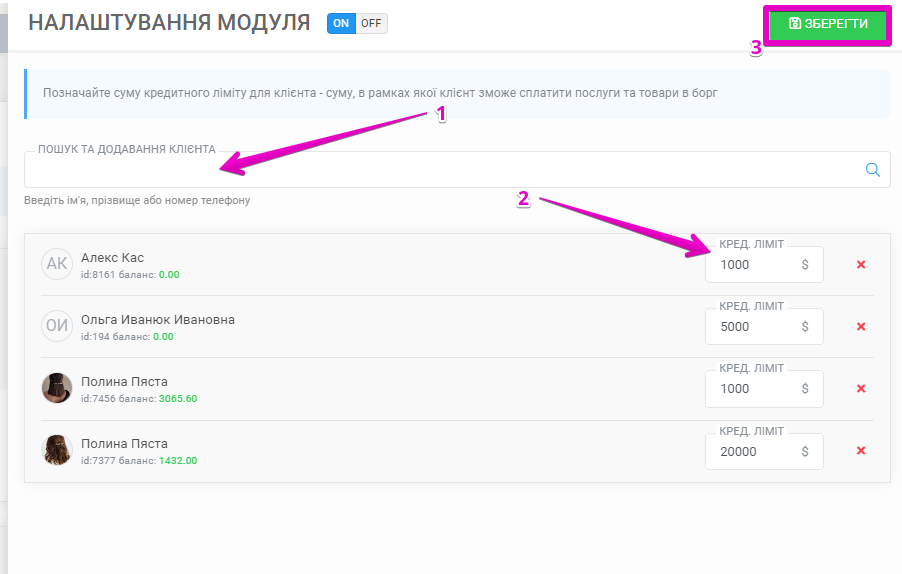Click the НАЛАШТУВАННЯ МОДУЛЯ heading
Image resolution: width=902 pixels, height=574 pixels.
click(169, 23)
